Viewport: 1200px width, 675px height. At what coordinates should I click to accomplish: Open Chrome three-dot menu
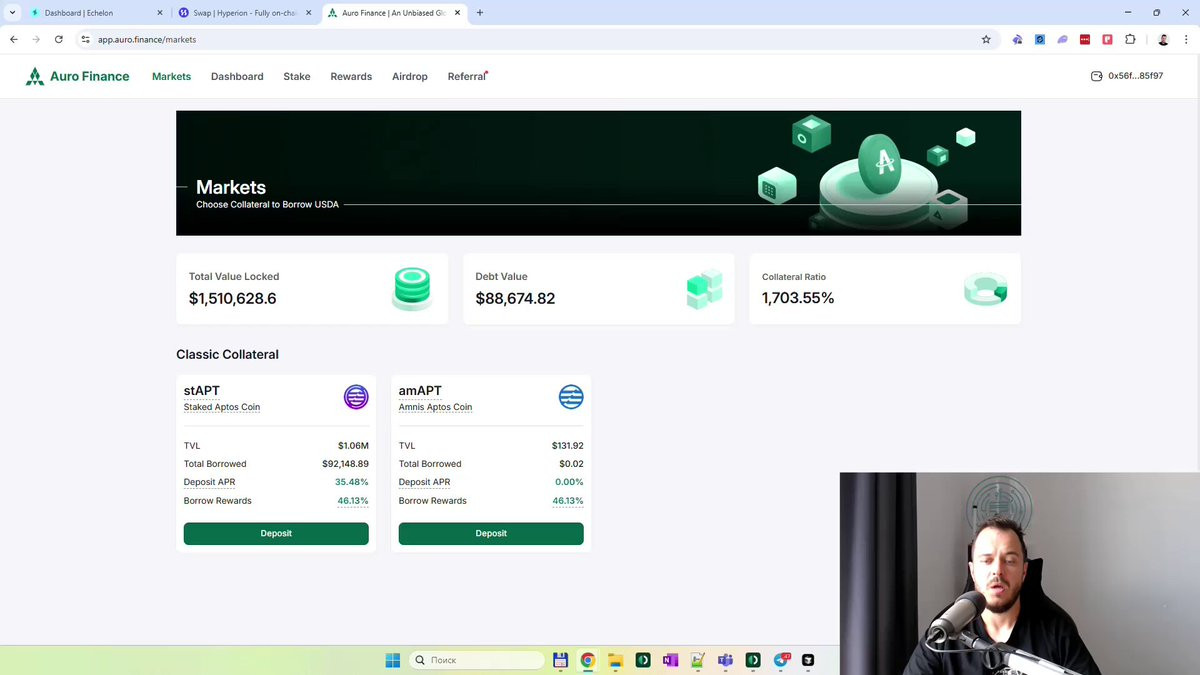click(1186, 39)
